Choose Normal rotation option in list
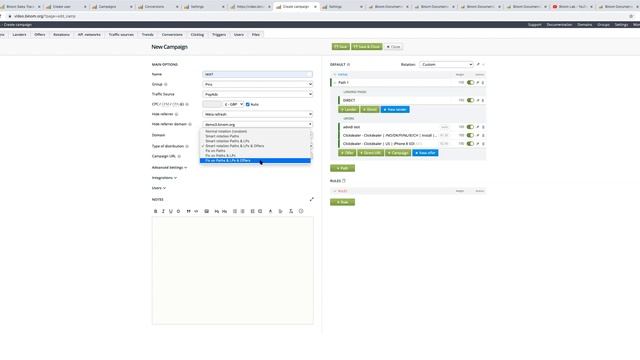 (255, 131)
